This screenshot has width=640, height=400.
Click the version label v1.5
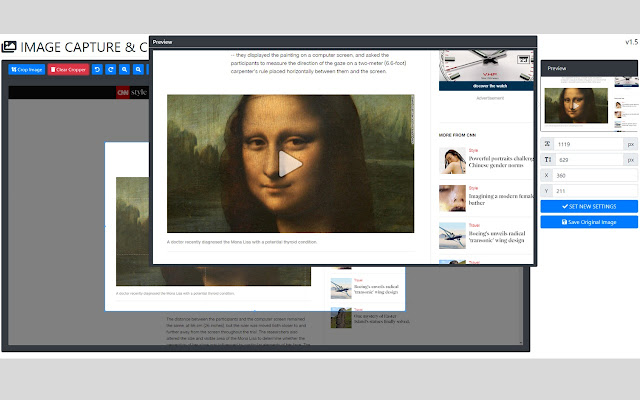(631, 42)
